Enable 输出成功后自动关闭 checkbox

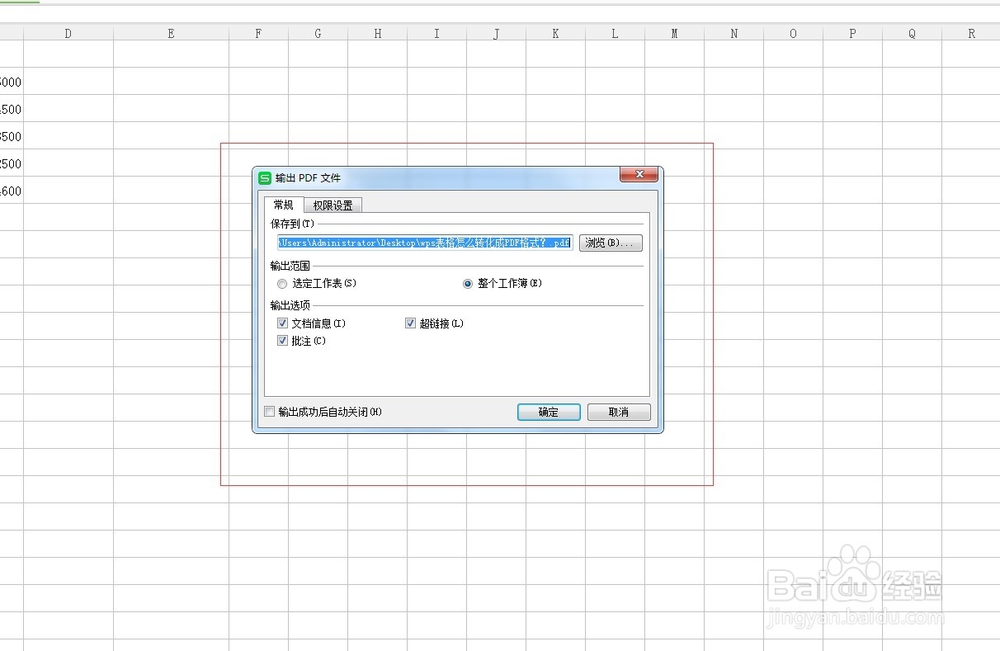coord(270,412)
